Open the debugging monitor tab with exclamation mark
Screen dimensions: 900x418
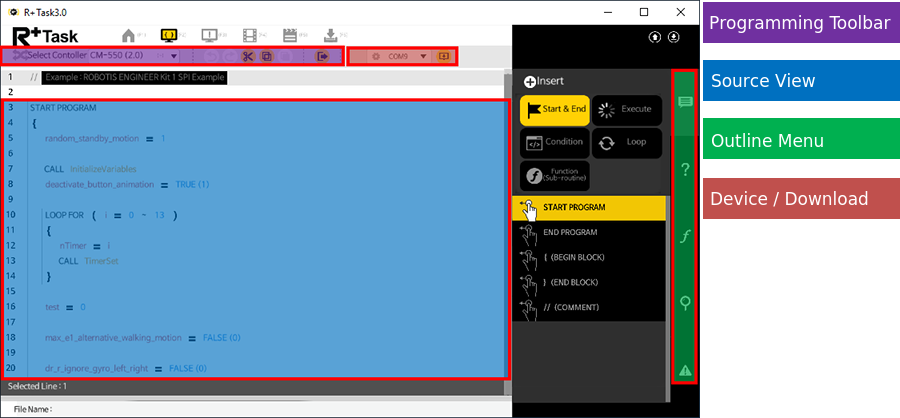coord(210,35)
